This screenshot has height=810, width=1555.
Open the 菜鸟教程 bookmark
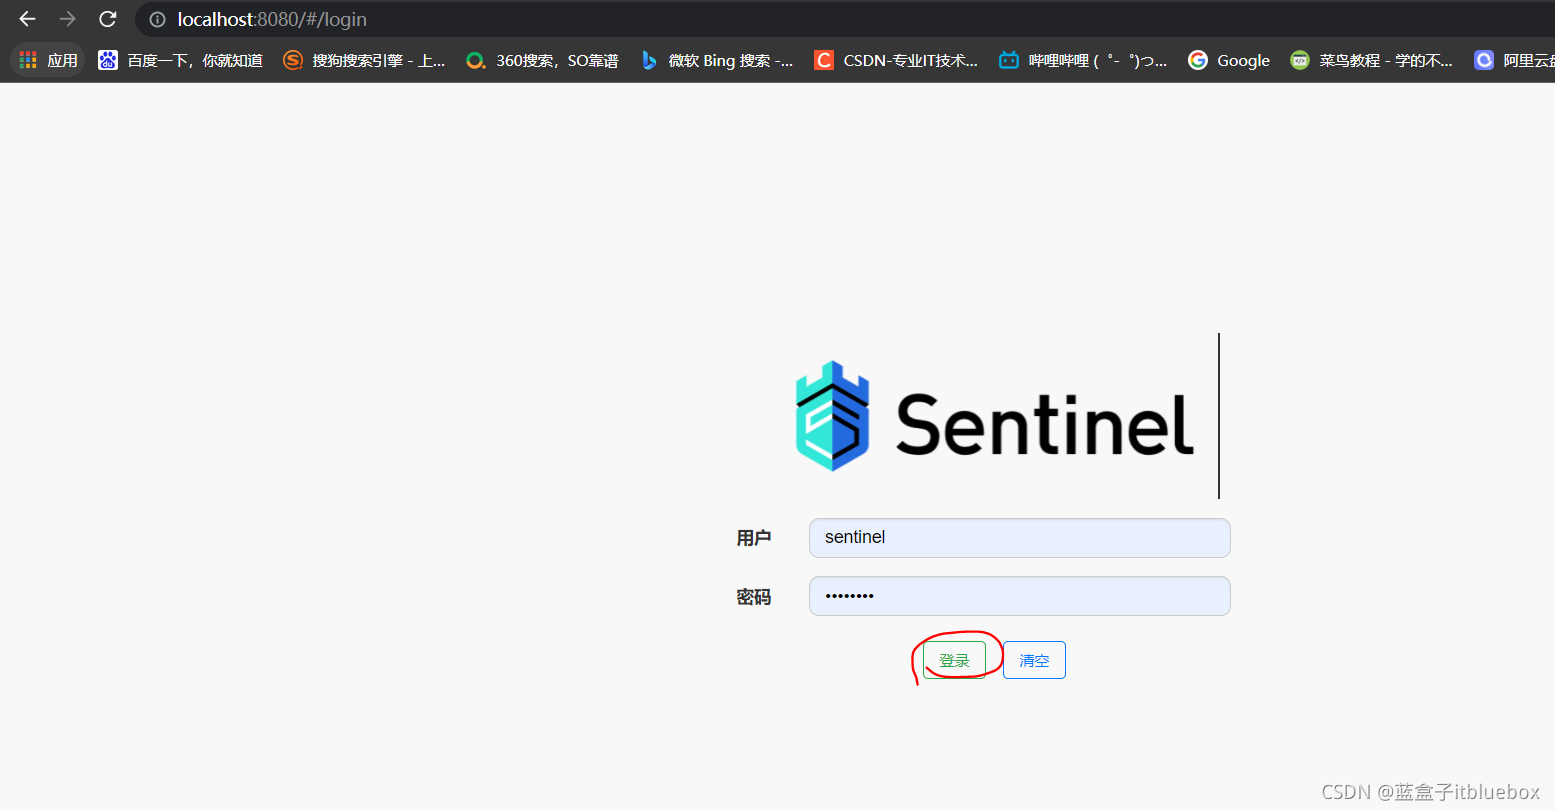[x=1372, y=60]
